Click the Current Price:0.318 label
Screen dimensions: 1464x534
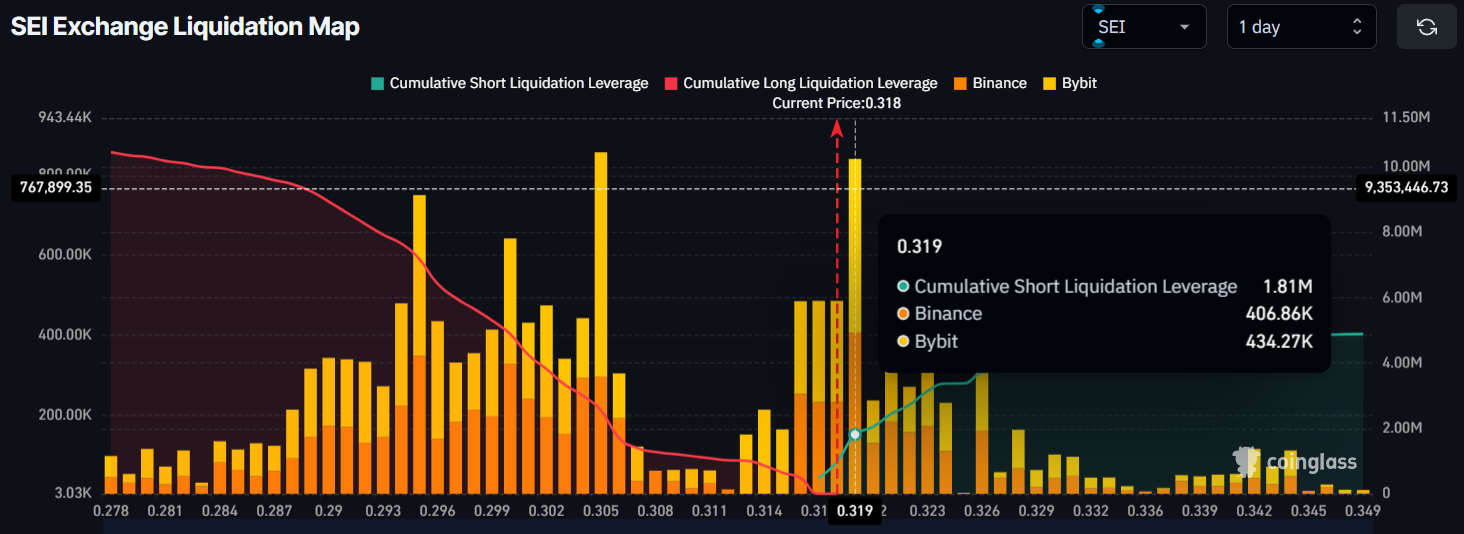point(837,103)
